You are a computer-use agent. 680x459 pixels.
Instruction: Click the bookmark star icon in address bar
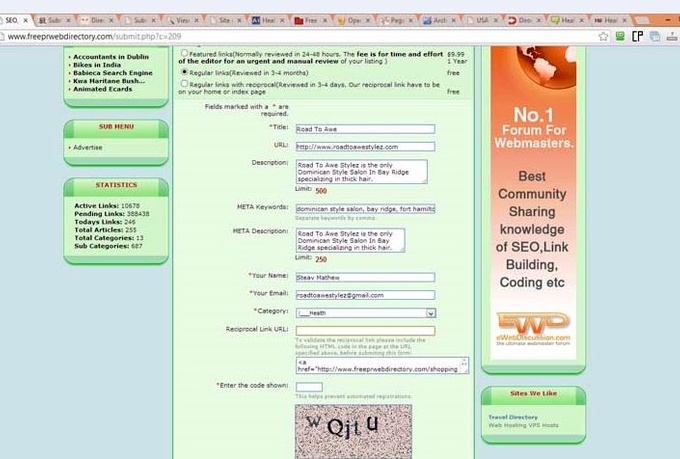[604, 36]
